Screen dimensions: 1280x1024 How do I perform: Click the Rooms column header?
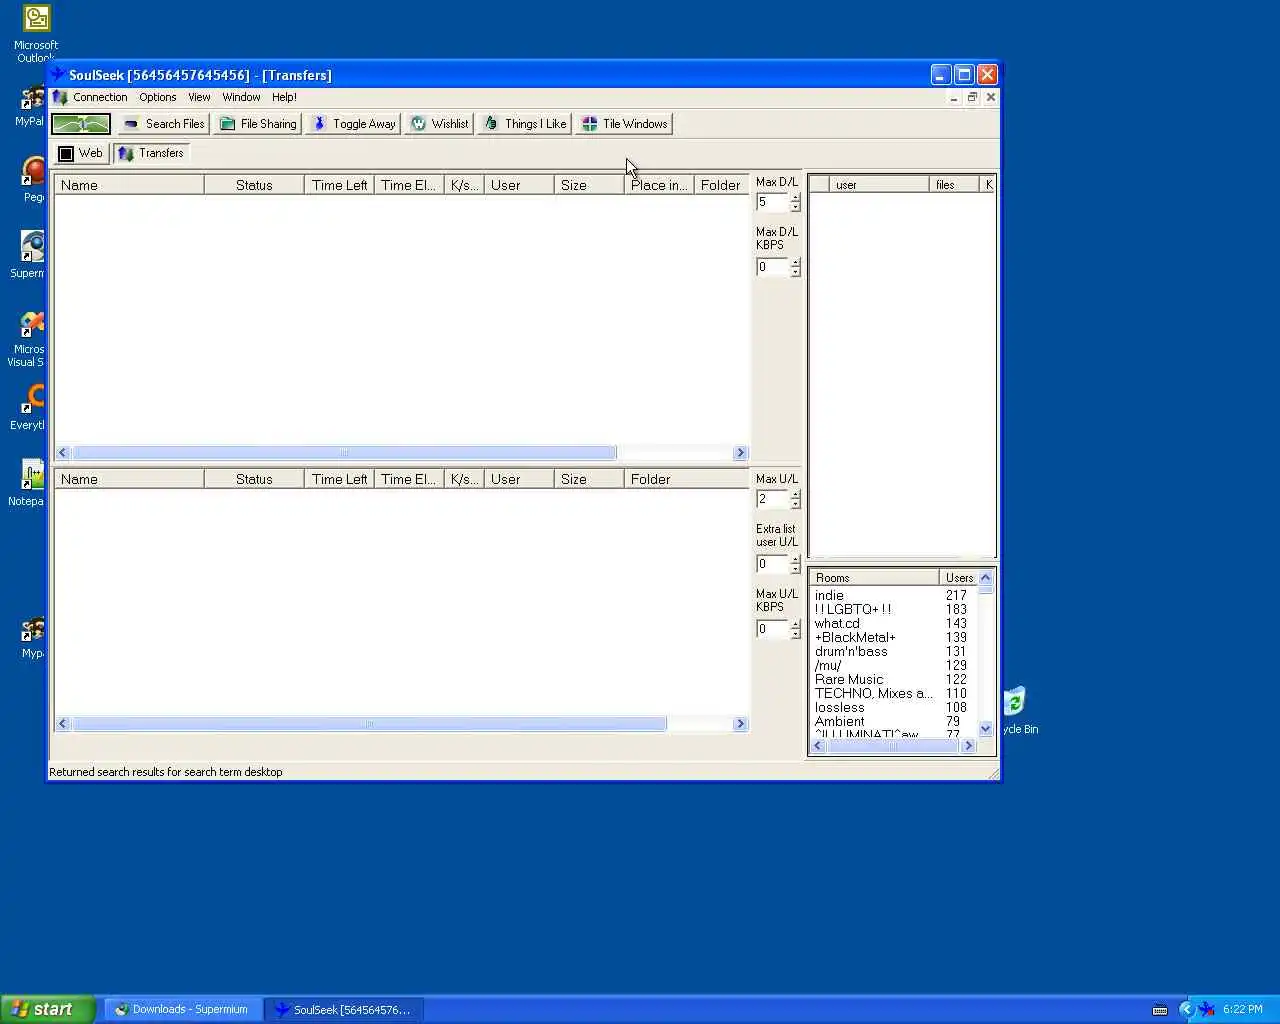click(874, 578)
